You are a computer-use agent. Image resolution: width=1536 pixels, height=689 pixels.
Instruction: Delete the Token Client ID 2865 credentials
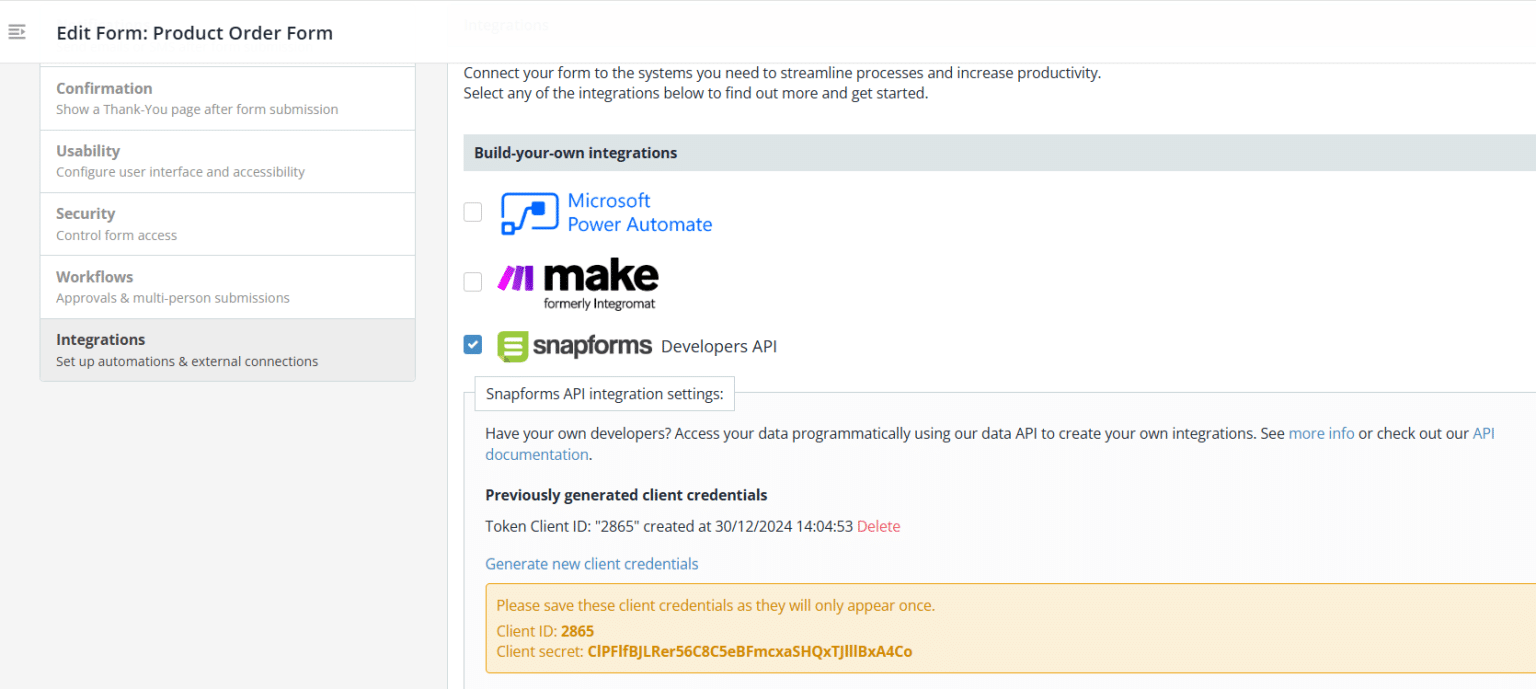pos(878,526)
